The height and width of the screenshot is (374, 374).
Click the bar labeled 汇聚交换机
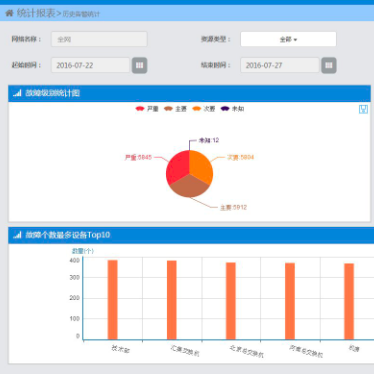172,300
